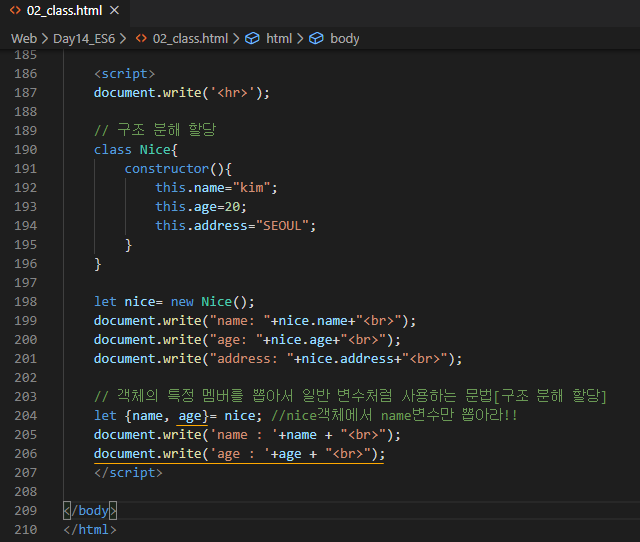Click line number 209 in the gutter
The width and height of the screenshot is (640, 542).
pyautogui.click(x=26, y=511)
